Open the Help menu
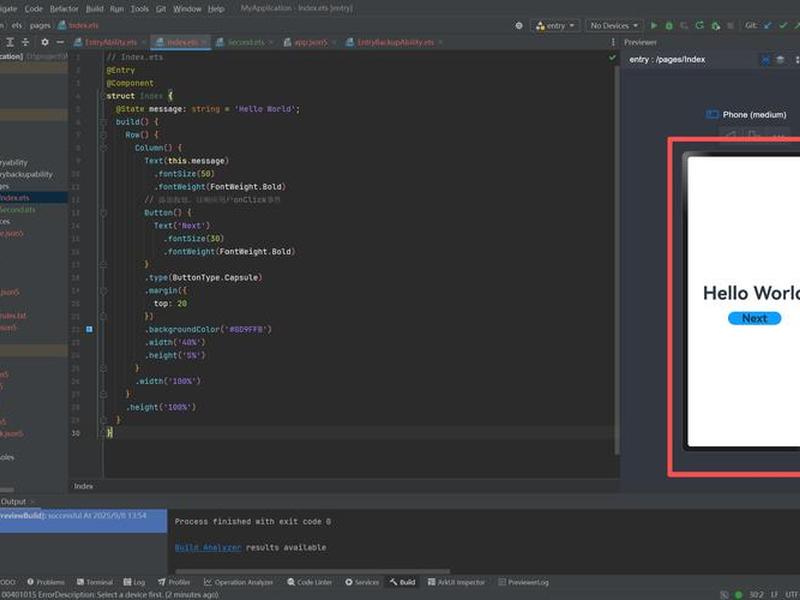 [216, 9]
